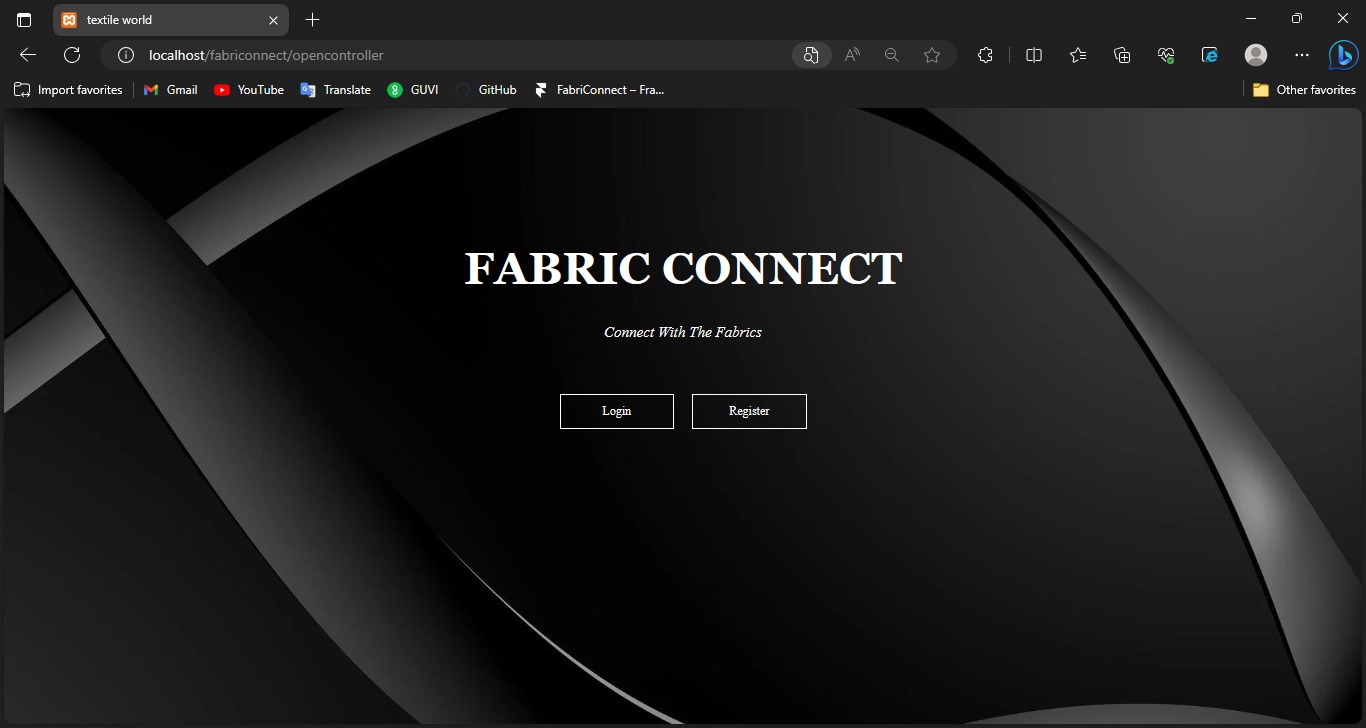This screenshot has height=728, width=1366.
Task: Open the user profile avatar
Action: (x=1256, y=55)
